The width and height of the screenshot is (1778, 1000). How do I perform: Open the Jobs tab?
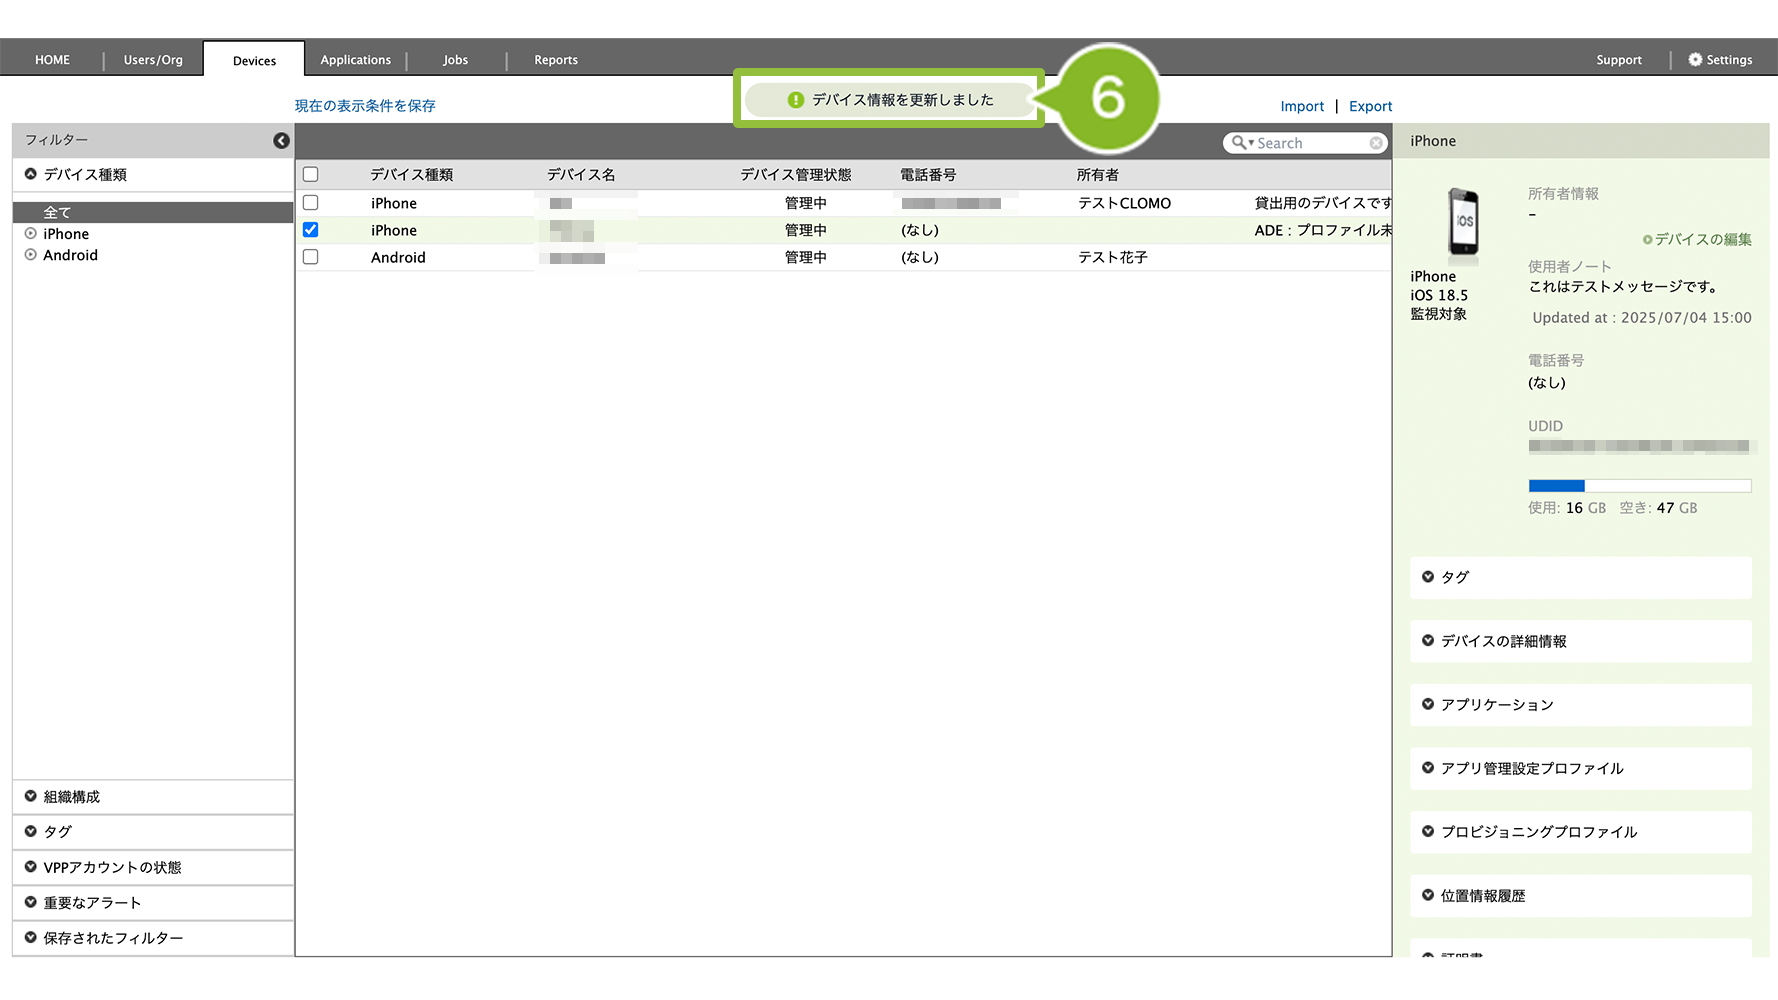[x=456, y=60]
